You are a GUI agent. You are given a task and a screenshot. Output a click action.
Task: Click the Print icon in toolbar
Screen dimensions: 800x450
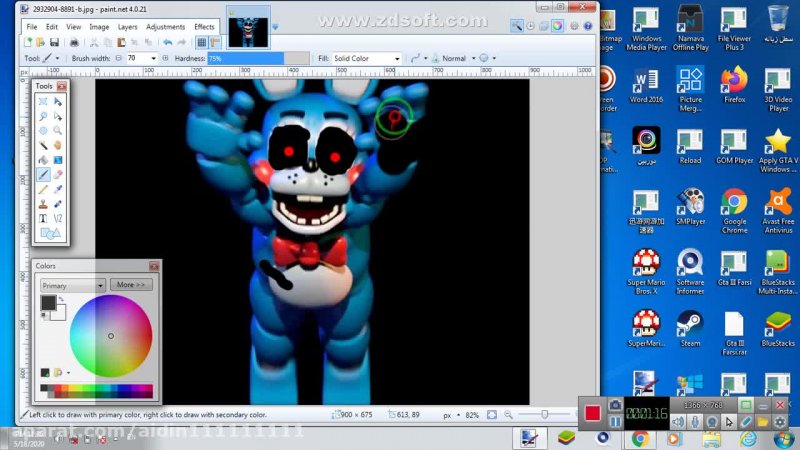click(x=73, y=43)
